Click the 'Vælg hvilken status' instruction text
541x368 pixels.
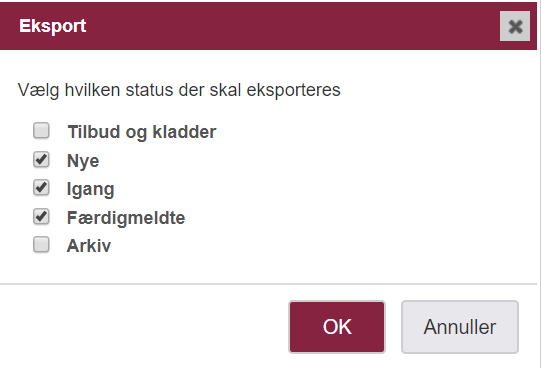179,90
